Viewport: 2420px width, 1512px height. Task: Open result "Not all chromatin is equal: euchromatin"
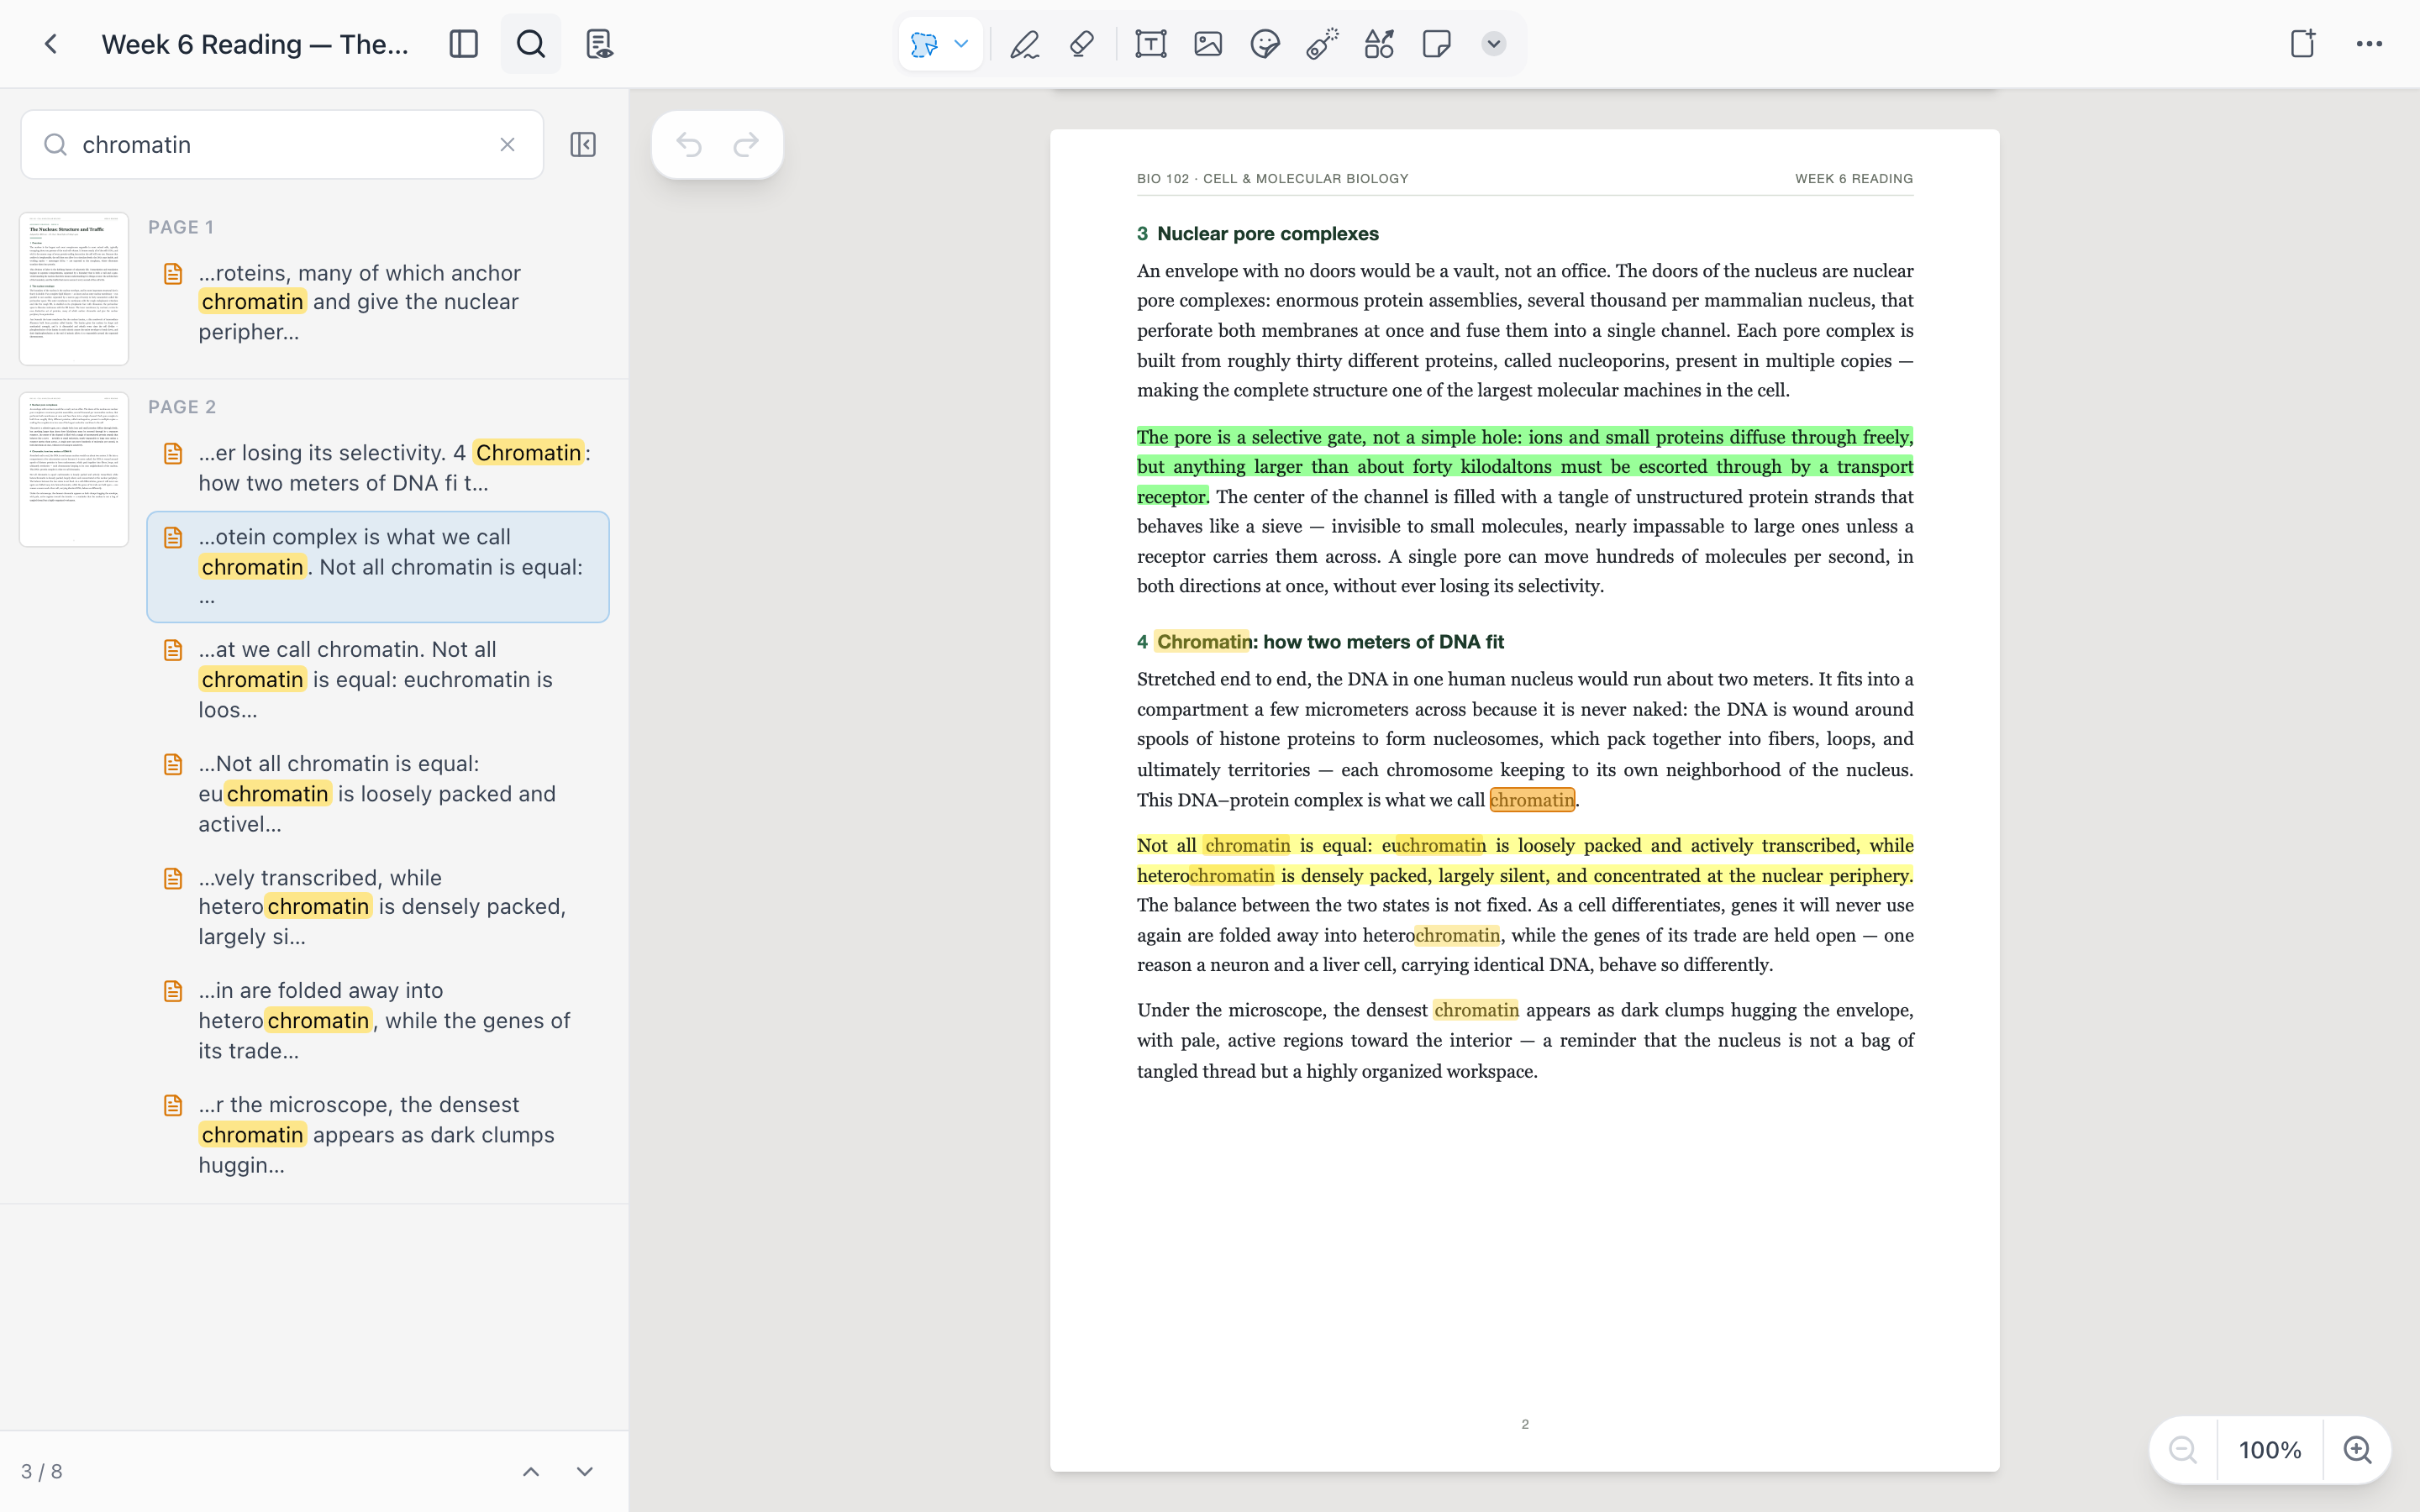pos(378,680)
